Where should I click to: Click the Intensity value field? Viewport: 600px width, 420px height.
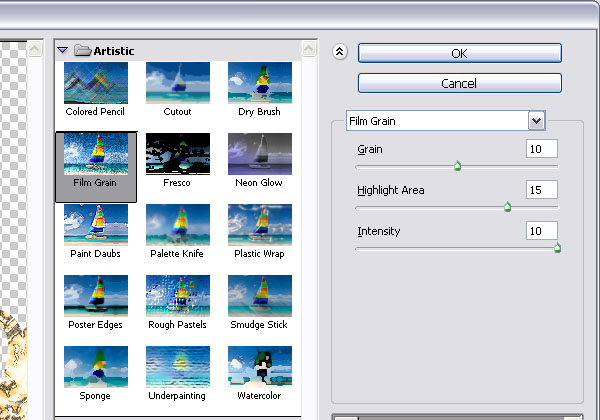pos(541,231)
